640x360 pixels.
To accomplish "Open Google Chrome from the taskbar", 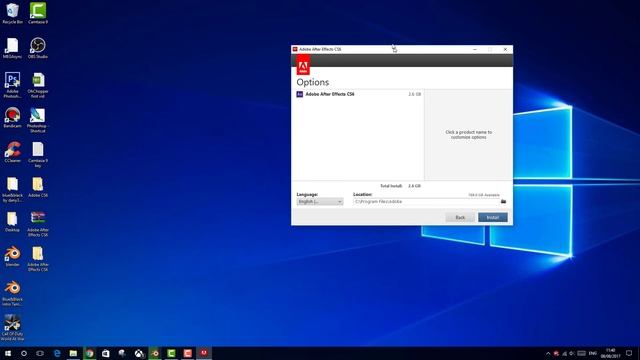I will coord(89,353).
